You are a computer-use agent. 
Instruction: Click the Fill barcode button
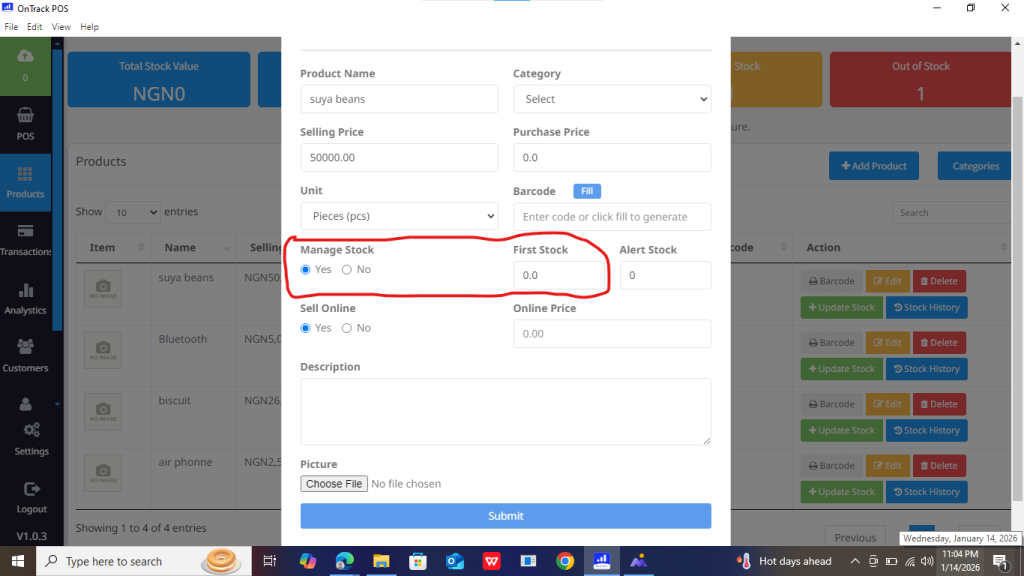[x=587, y=191]
